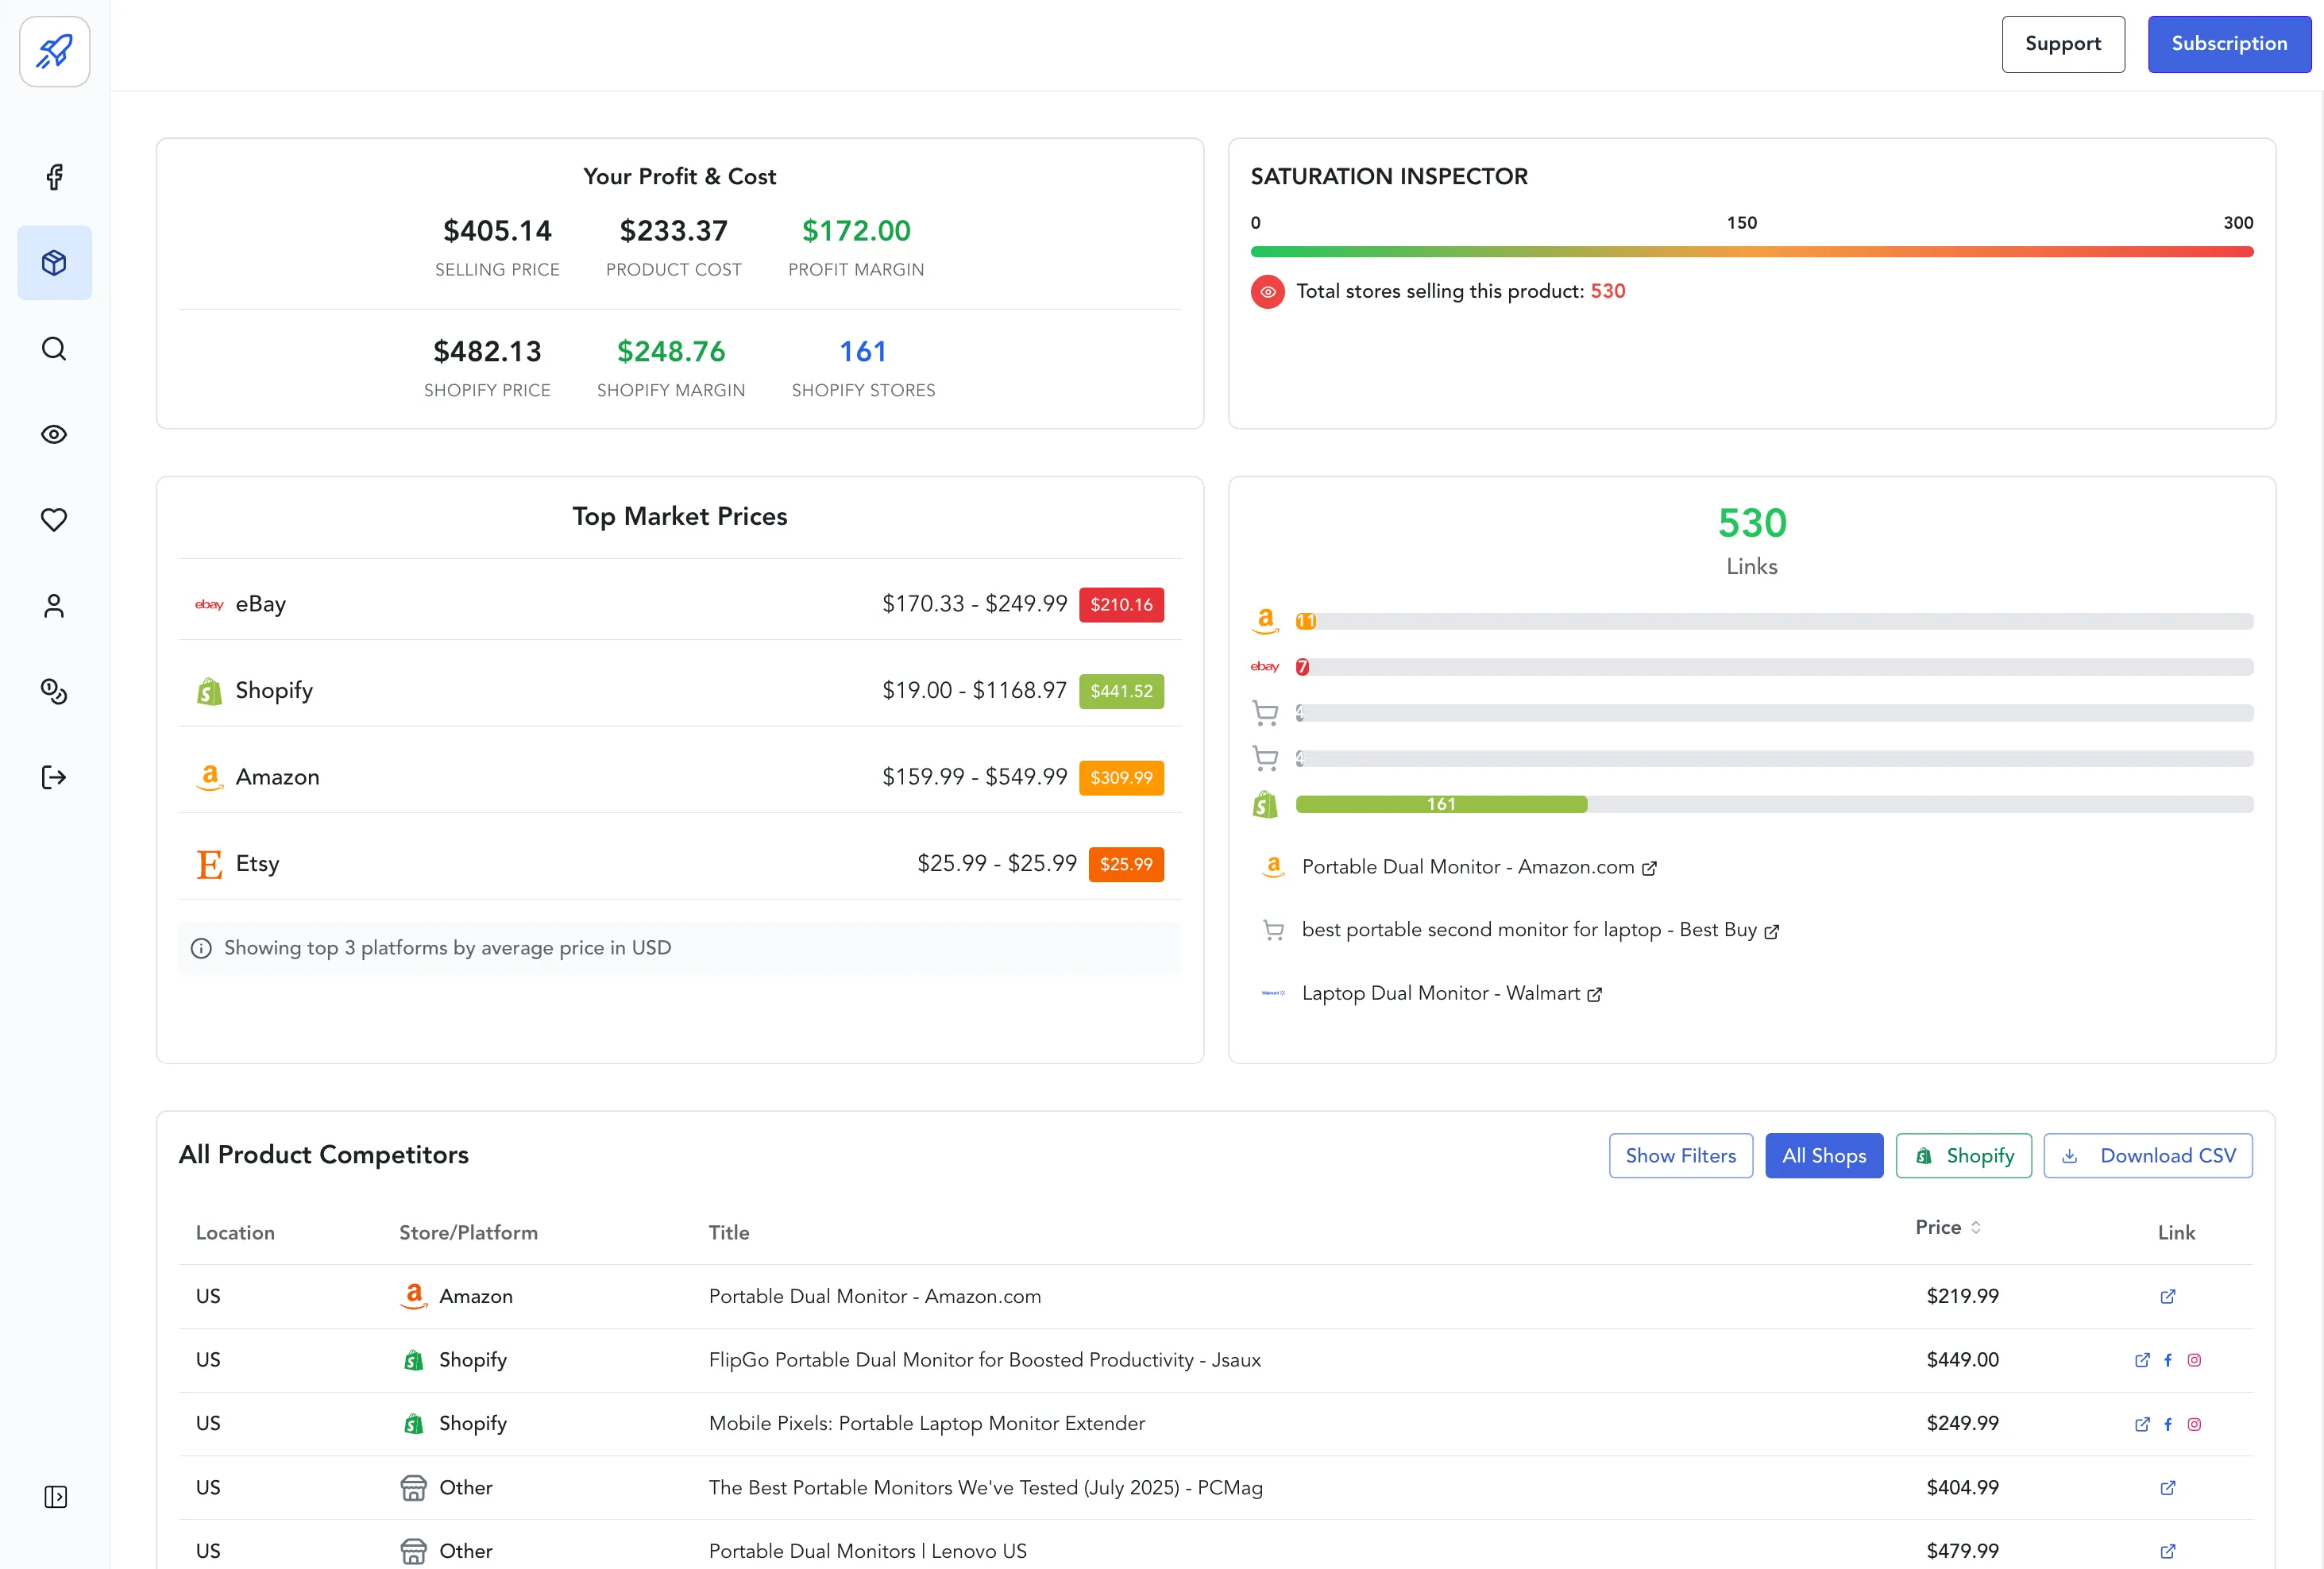Click the saturation gradient bar
The height and width of the screenshot is (1569, 2324).
pos(1751,252)
